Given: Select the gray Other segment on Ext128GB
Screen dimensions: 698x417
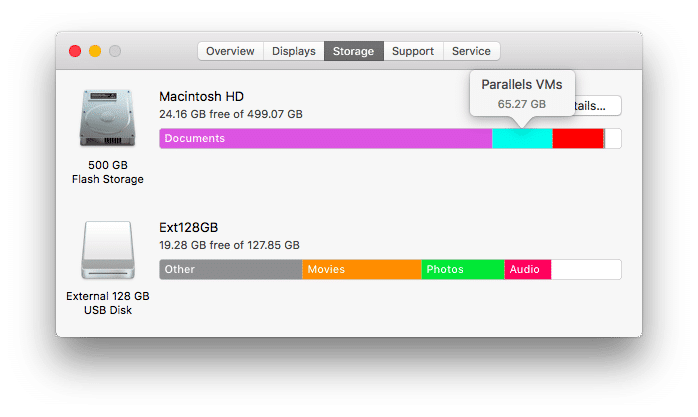Looking at the screenshot, I should pyautogui.click(x=230, y=270).
